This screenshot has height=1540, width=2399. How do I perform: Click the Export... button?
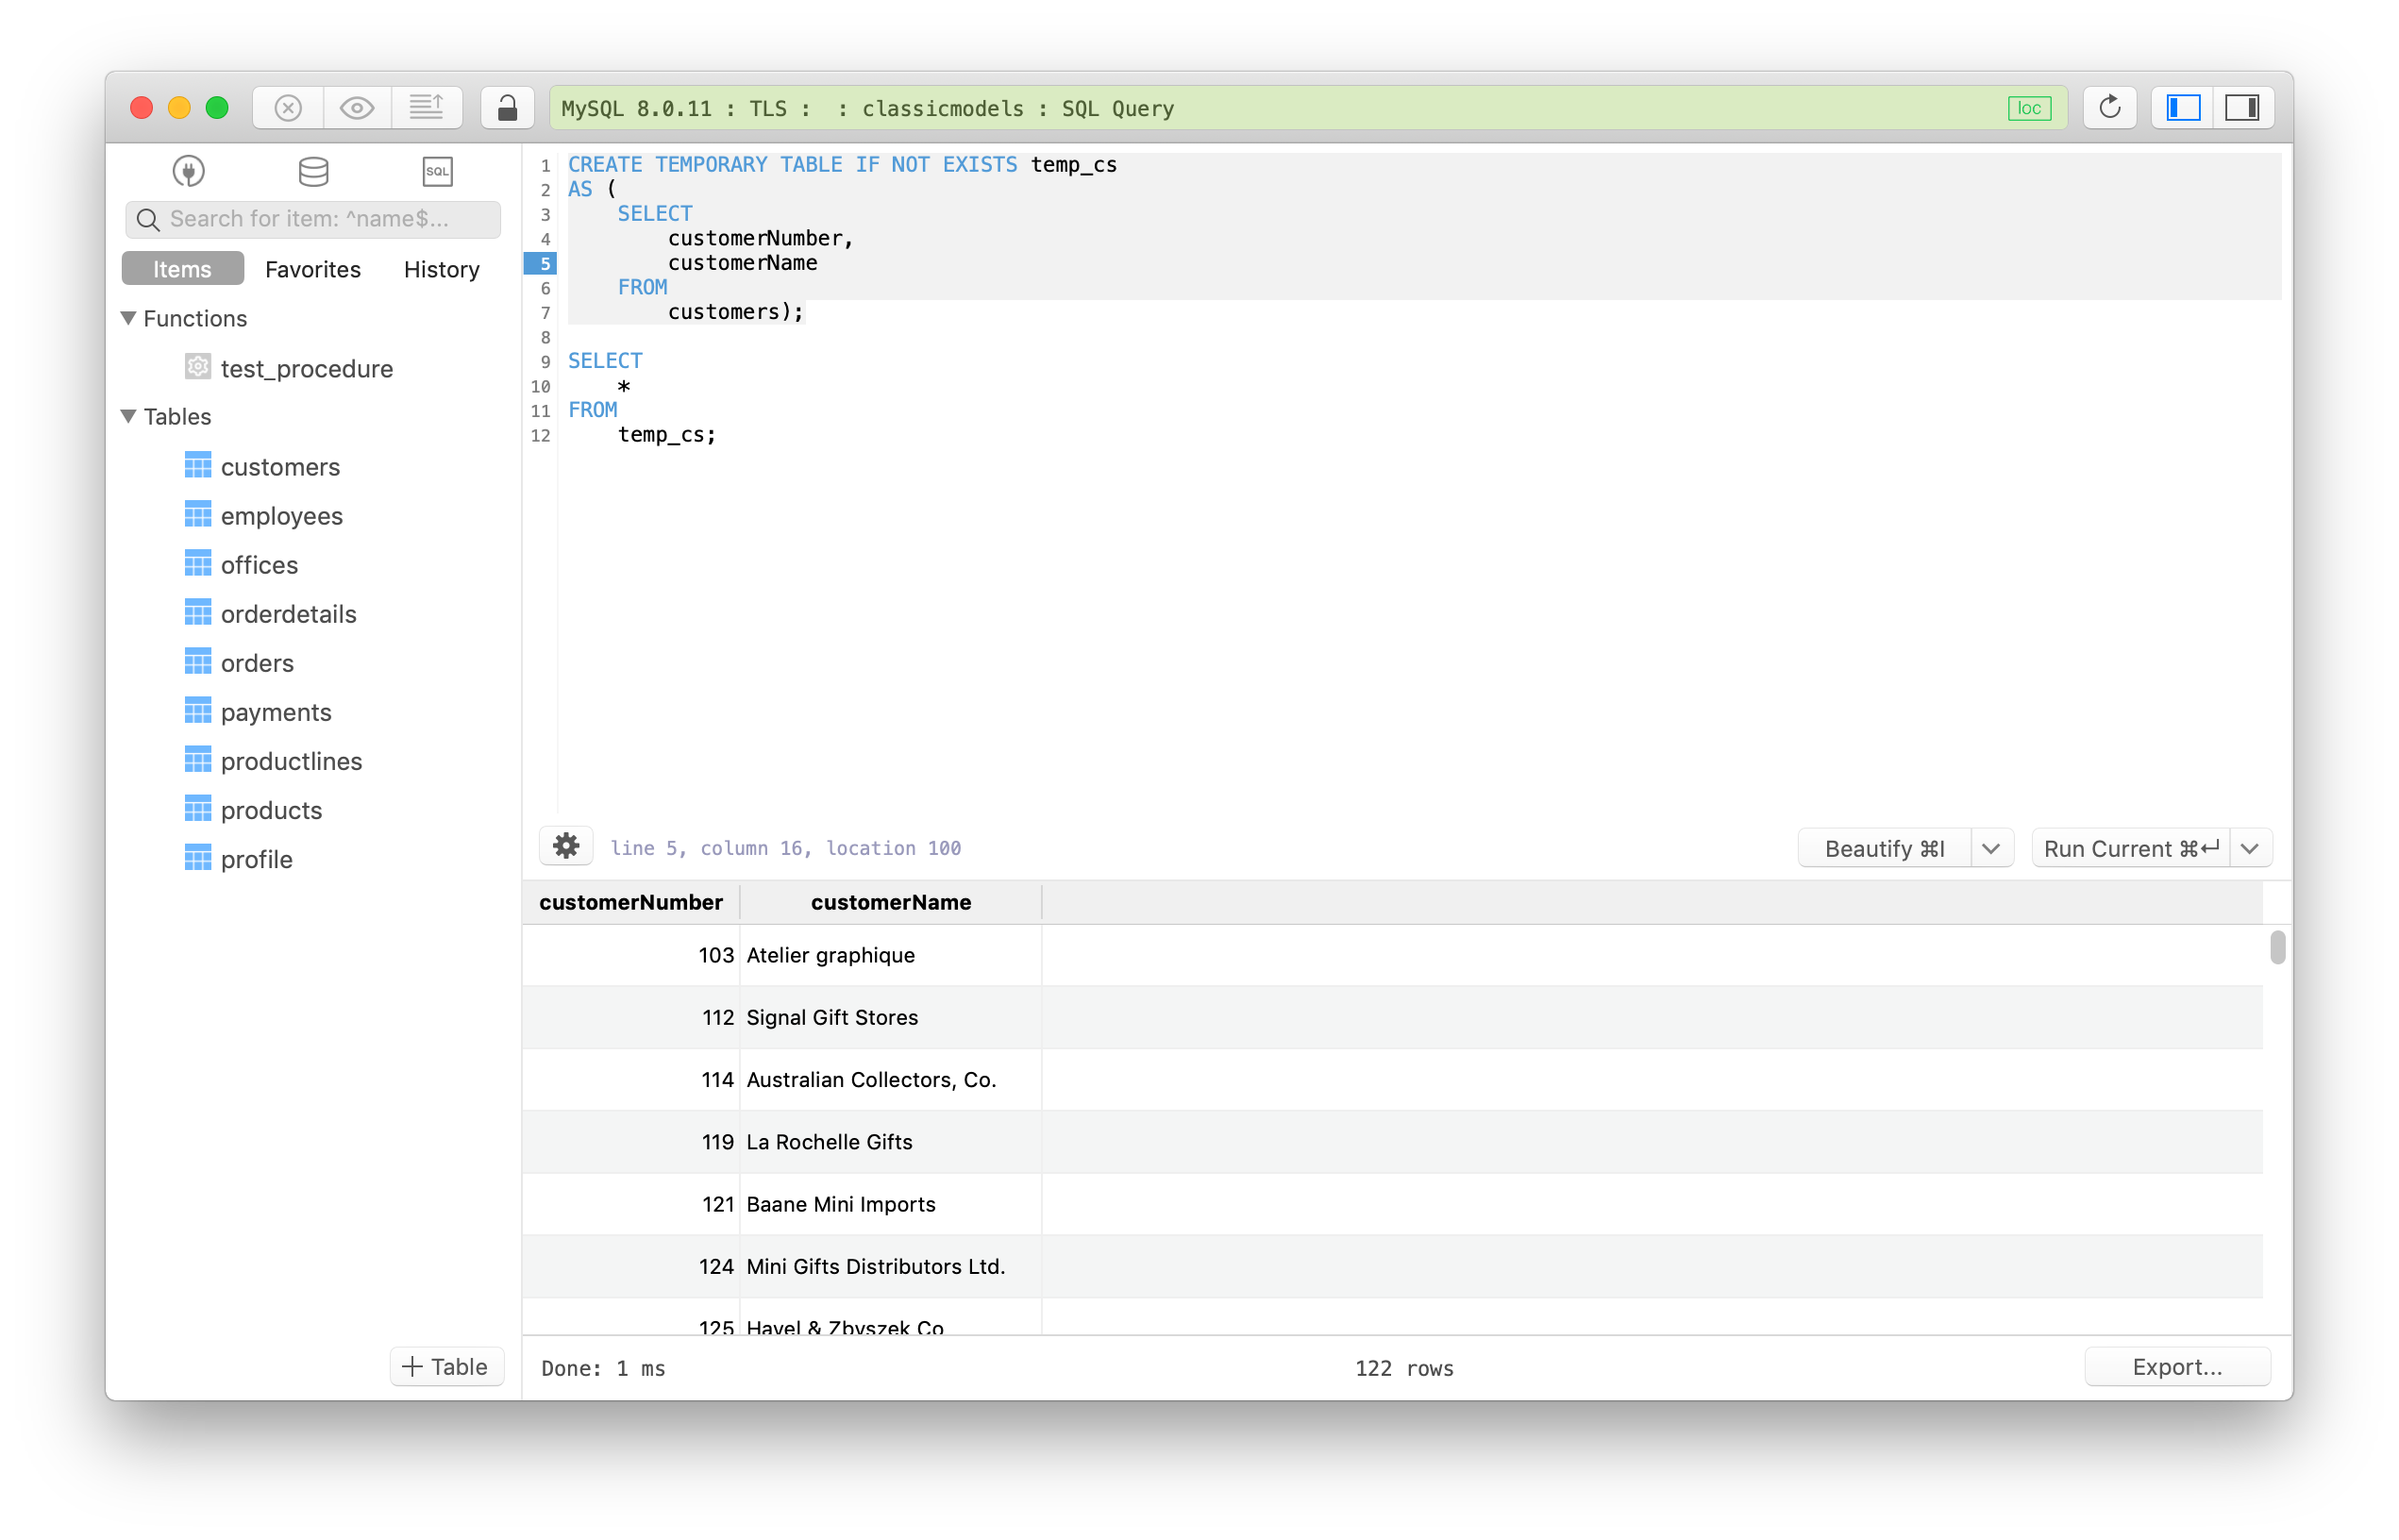(2176, 1367)
